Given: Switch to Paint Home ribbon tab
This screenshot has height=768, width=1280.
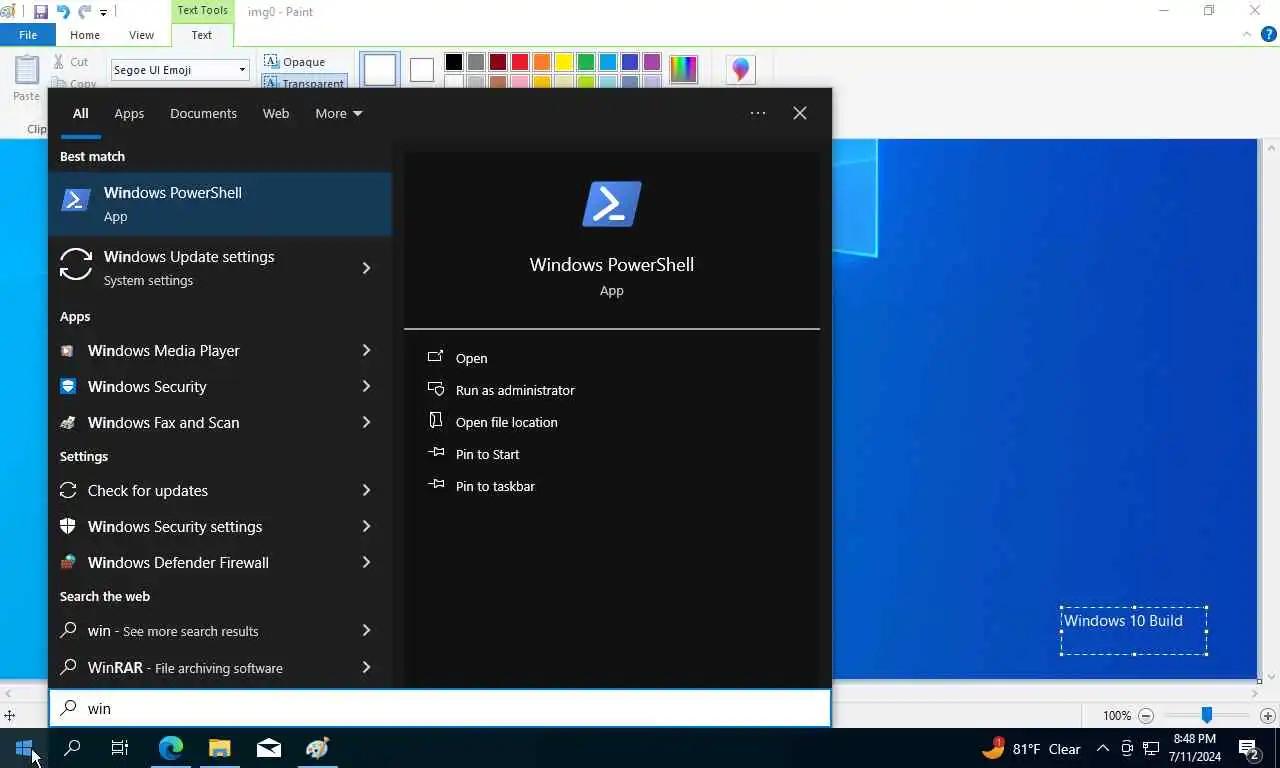Looking at the screenshot, I should click(x=85, y=35).
